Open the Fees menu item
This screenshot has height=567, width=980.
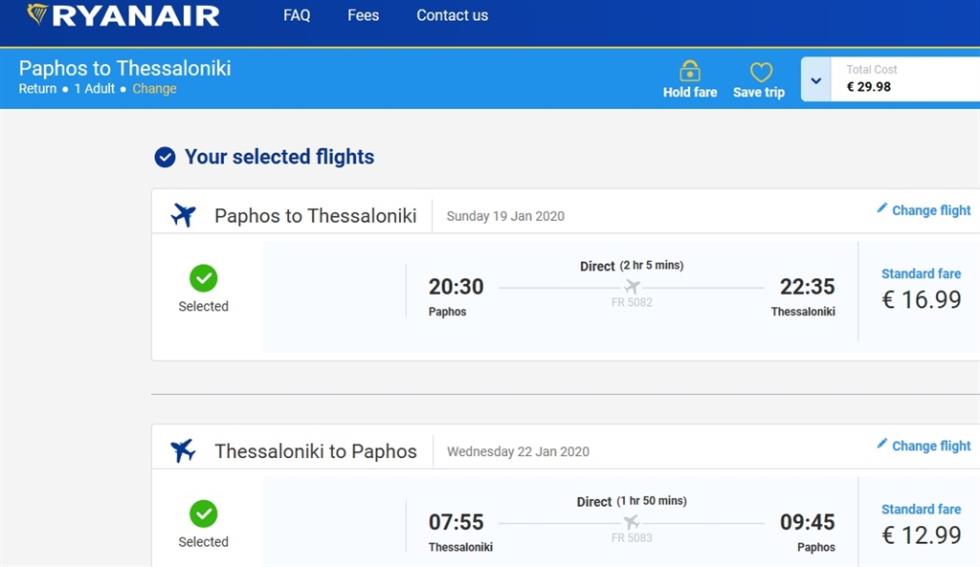point(363,15)
